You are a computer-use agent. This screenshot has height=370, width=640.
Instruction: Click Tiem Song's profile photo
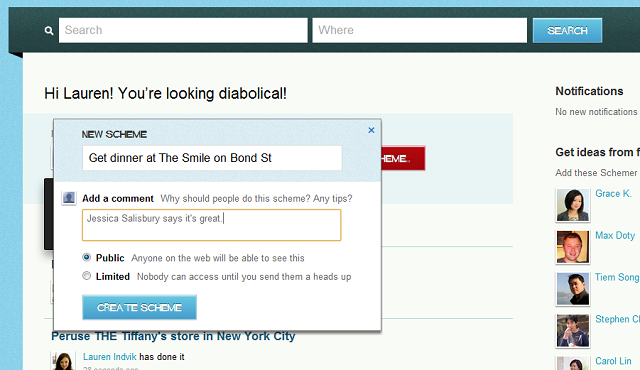coord(573,289)
